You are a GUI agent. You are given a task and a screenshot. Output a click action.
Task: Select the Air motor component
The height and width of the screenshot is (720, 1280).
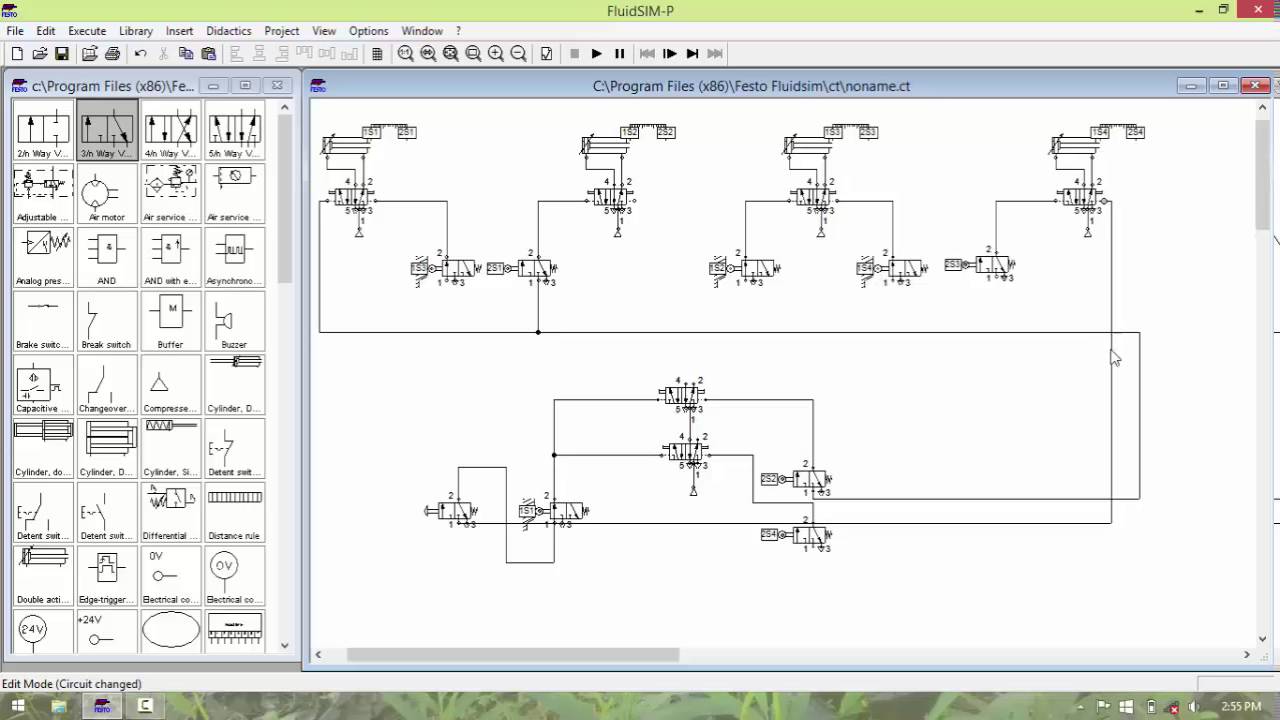point(107,194)
